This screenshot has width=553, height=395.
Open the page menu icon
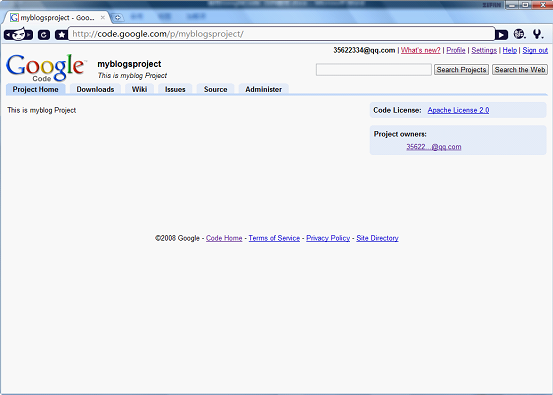coord(519,34)
